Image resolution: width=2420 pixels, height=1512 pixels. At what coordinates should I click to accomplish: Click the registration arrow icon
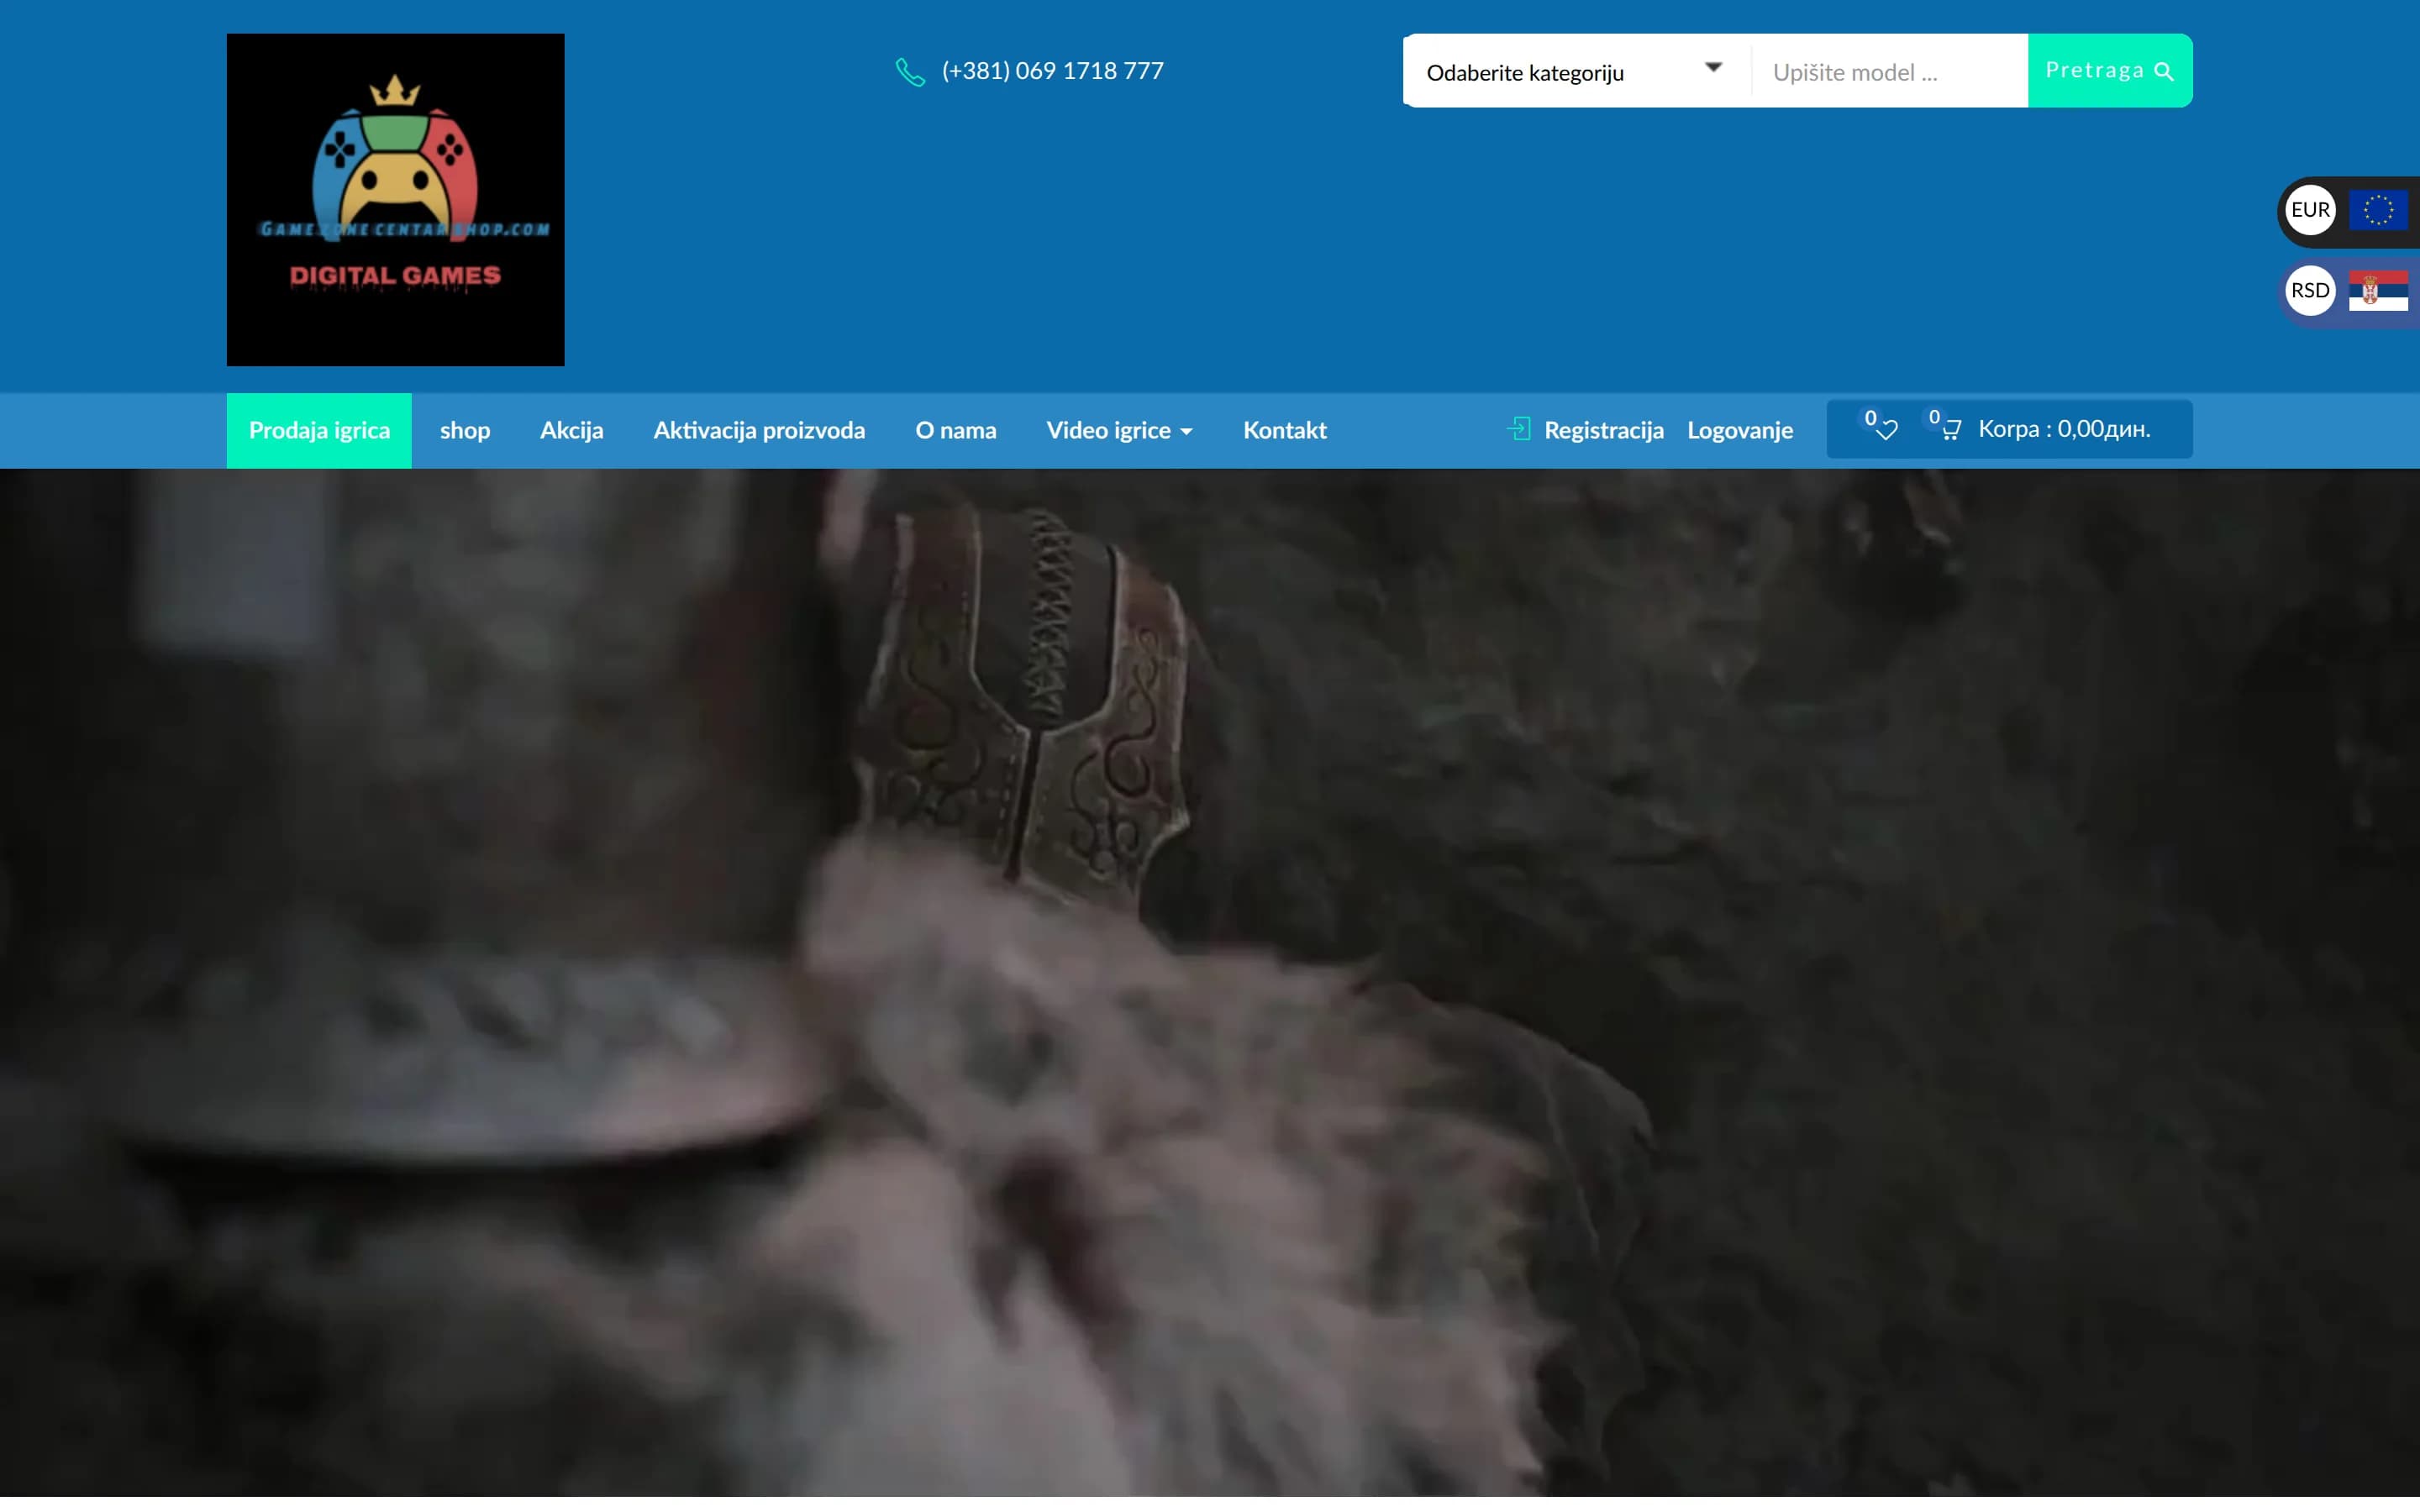1518,429
